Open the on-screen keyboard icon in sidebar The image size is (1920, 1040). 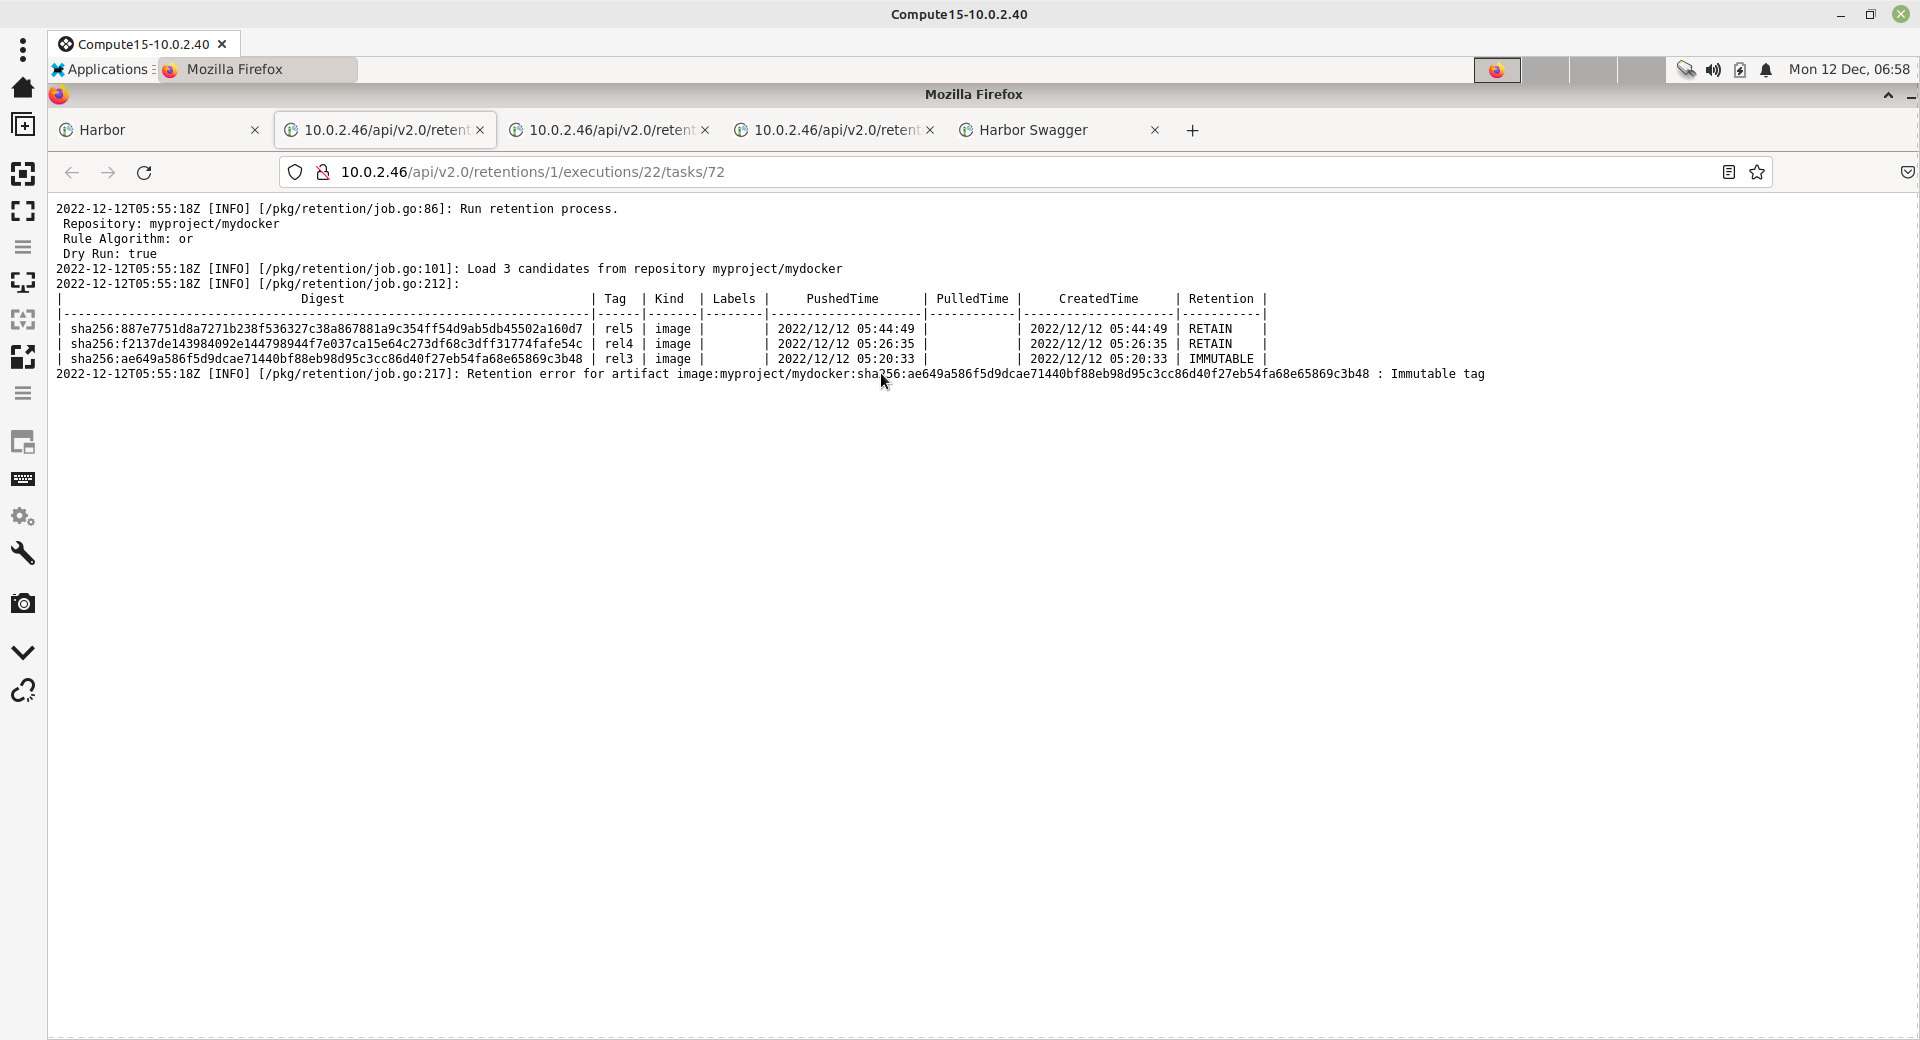[23, 480]
